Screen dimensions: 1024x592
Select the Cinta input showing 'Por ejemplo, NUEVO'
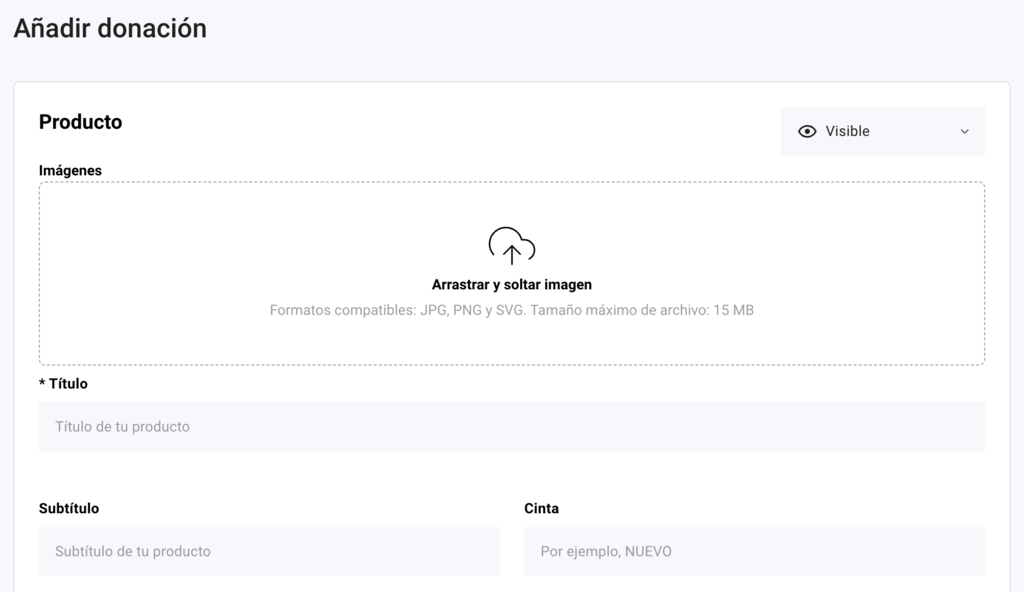click(x=754, y=551)
